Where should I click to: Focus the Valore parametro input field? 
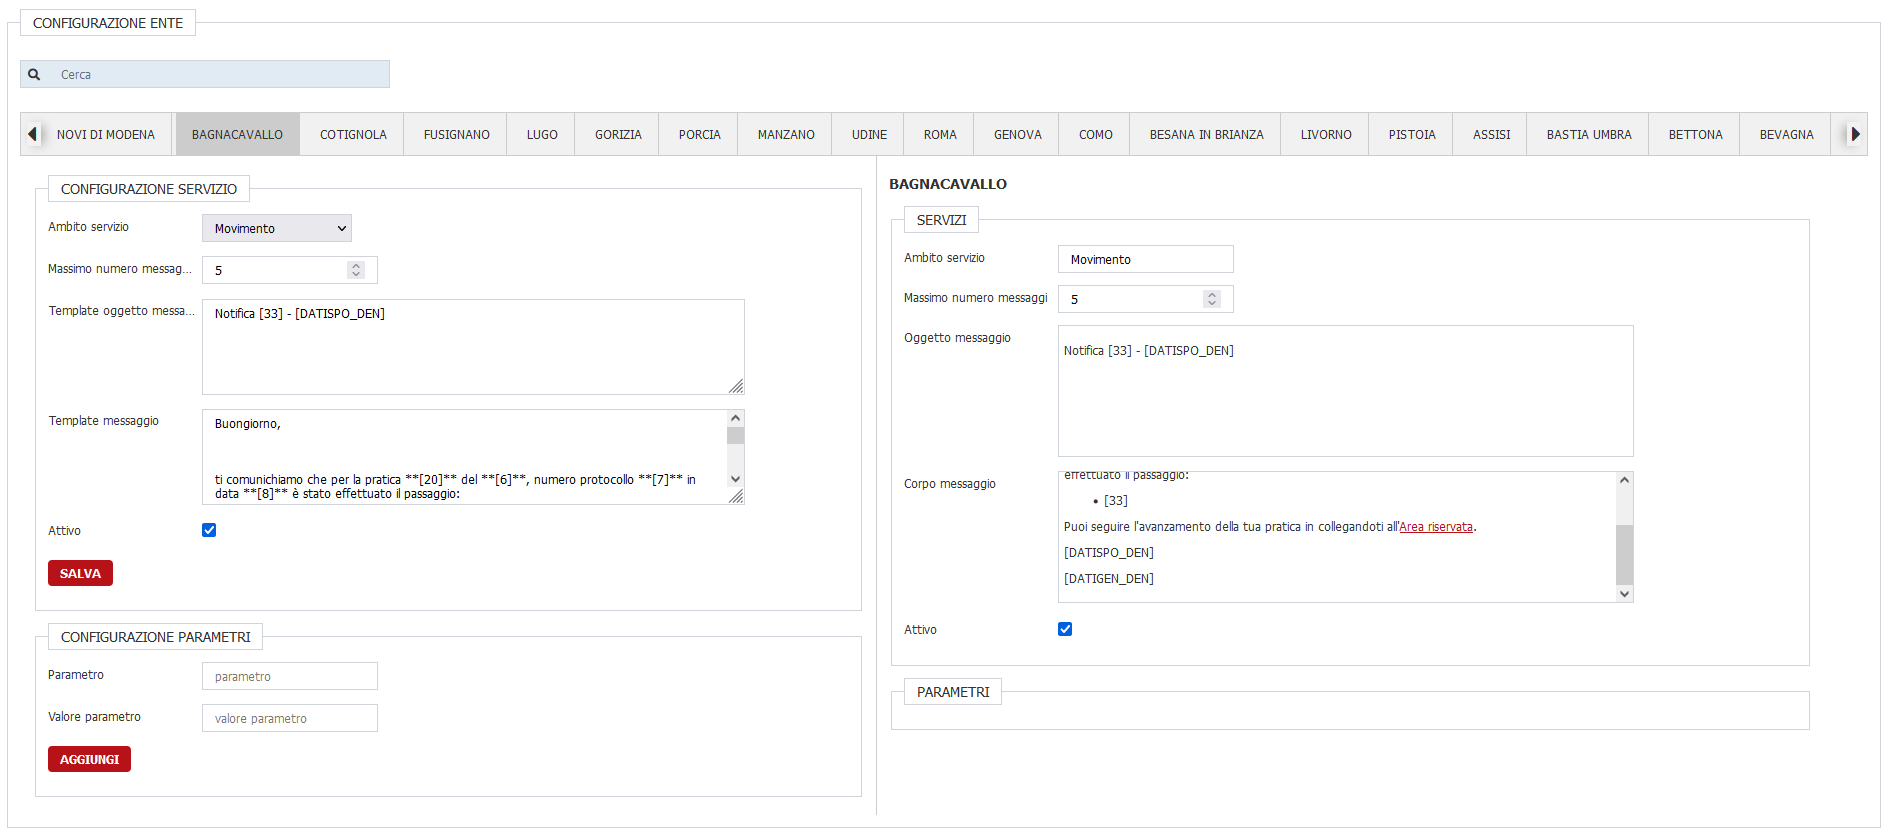click(290, 718)
